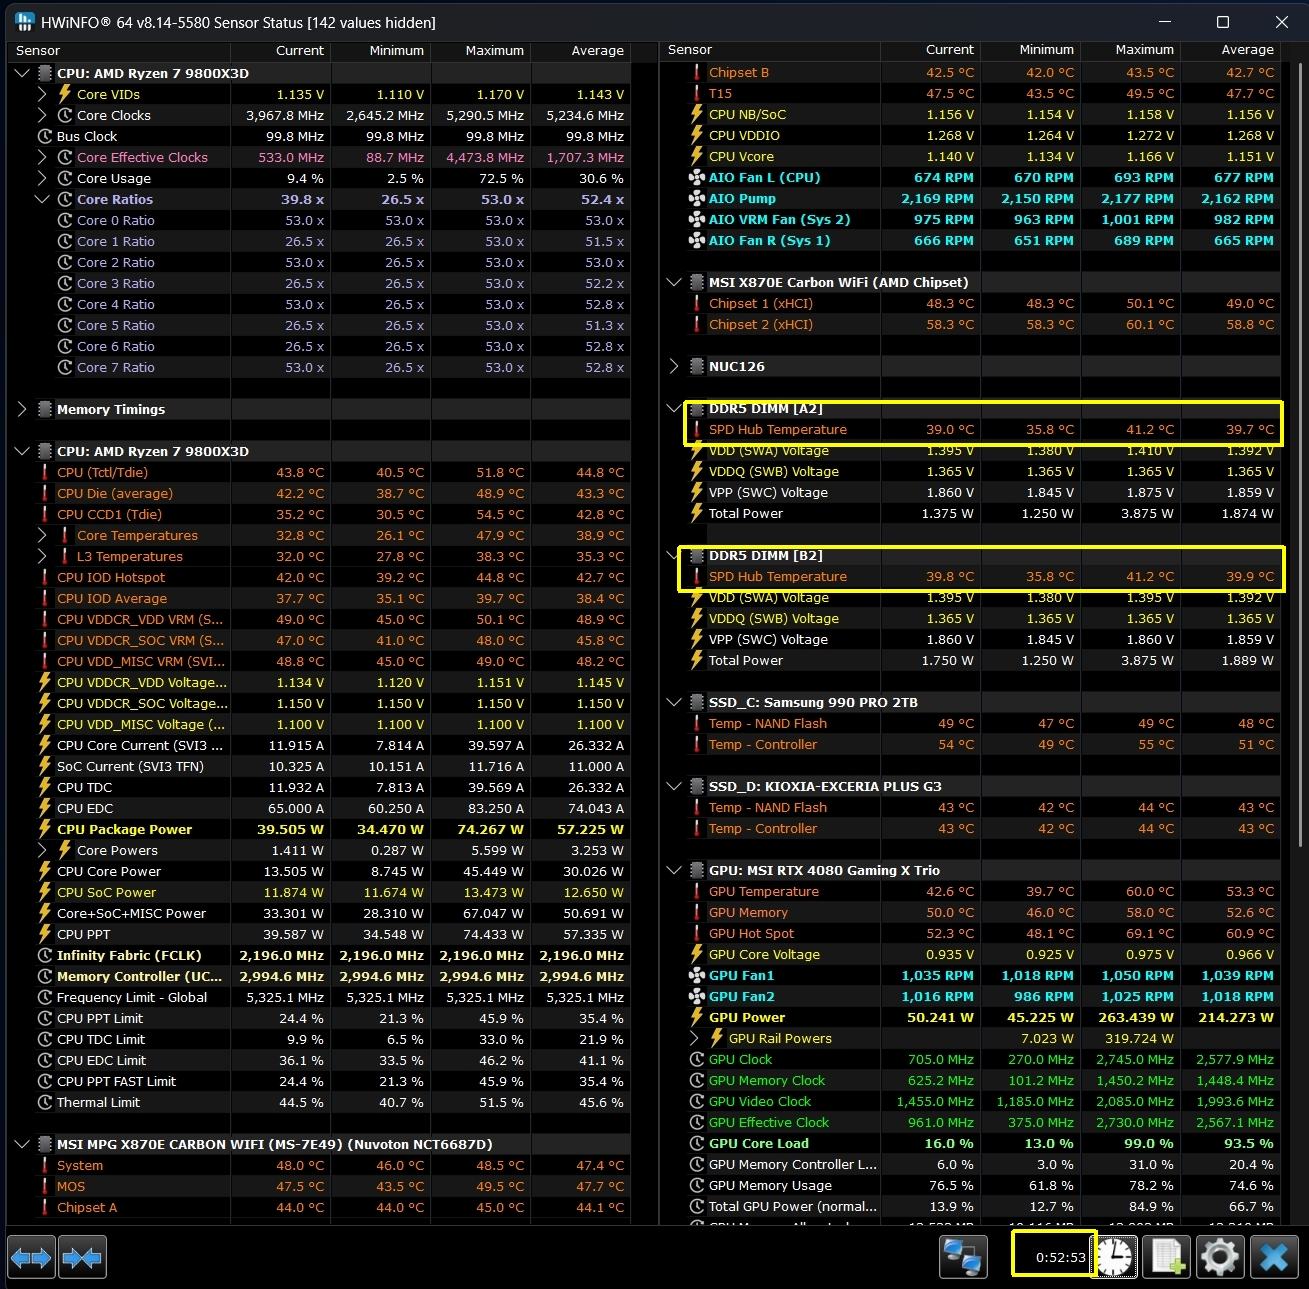
Task: Click the expand columns arrows button
Action: pyautogui.click(x=30, y=1257)
